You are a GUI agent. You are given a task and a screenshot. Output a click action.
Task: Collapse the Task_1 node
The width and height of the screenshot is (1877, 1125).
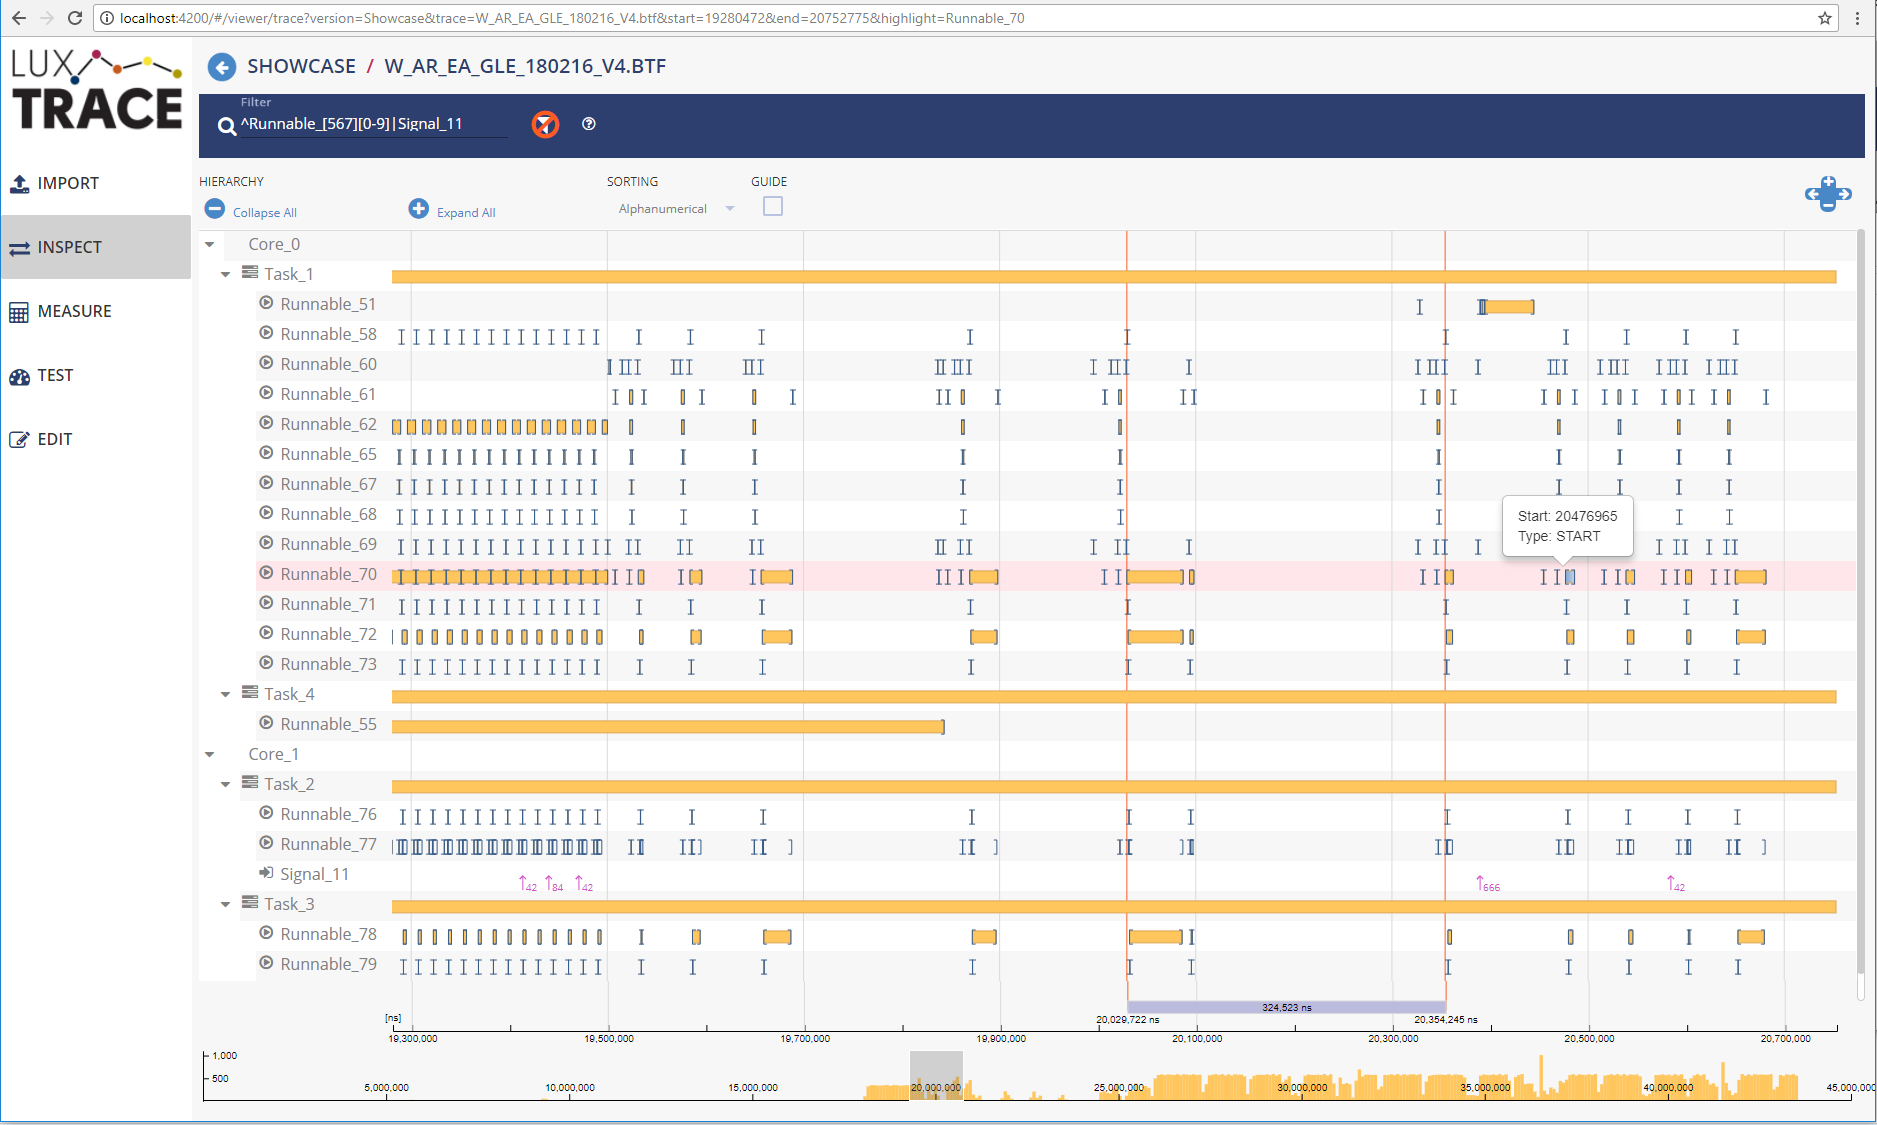[x=226, y=274]
